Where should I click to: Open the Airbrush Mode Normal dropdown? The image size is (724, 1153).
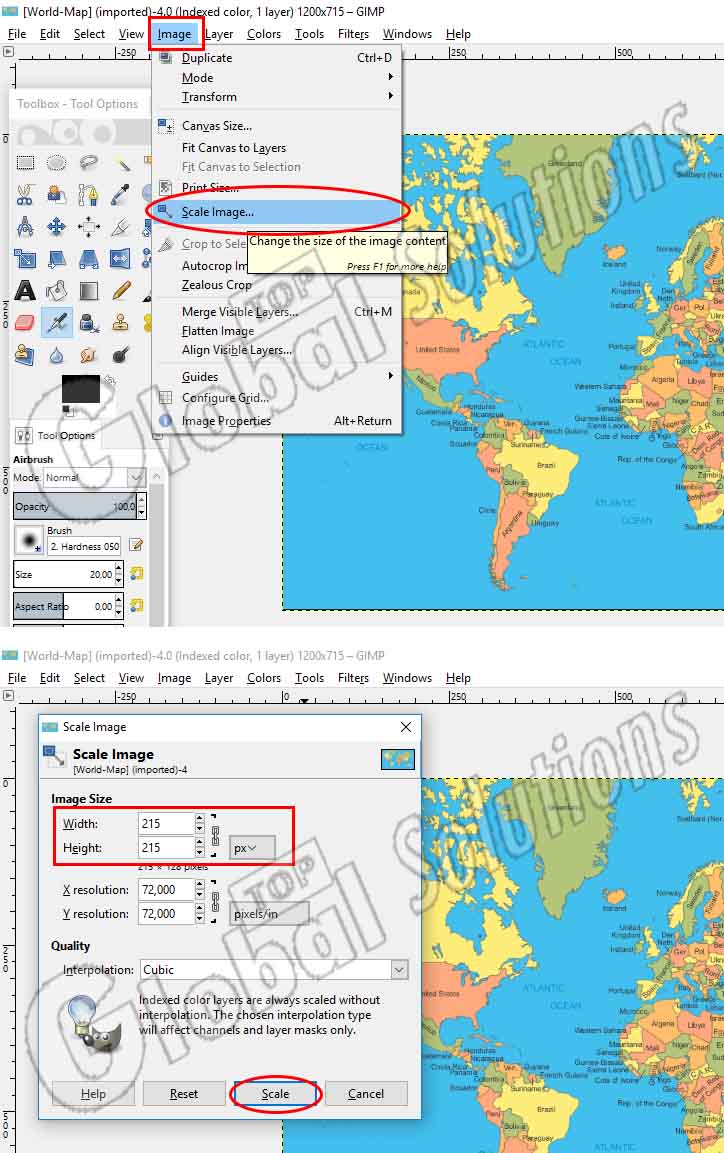coord(93,477)
